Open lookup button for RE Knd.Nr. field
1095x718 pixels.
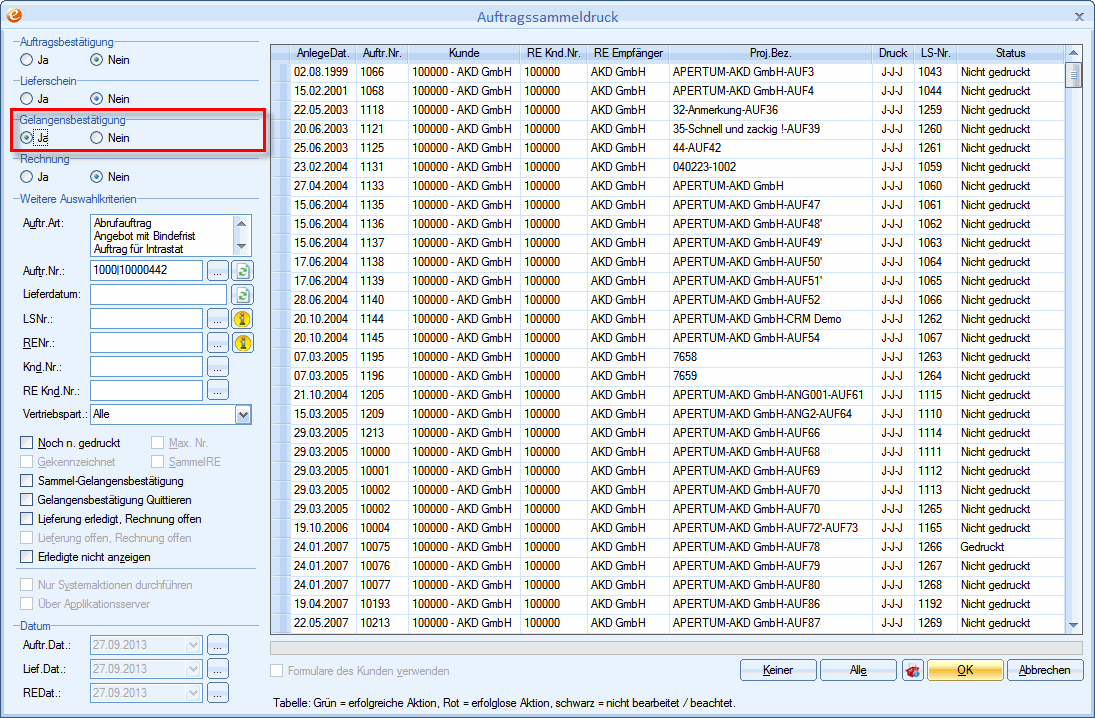(218, 391)
